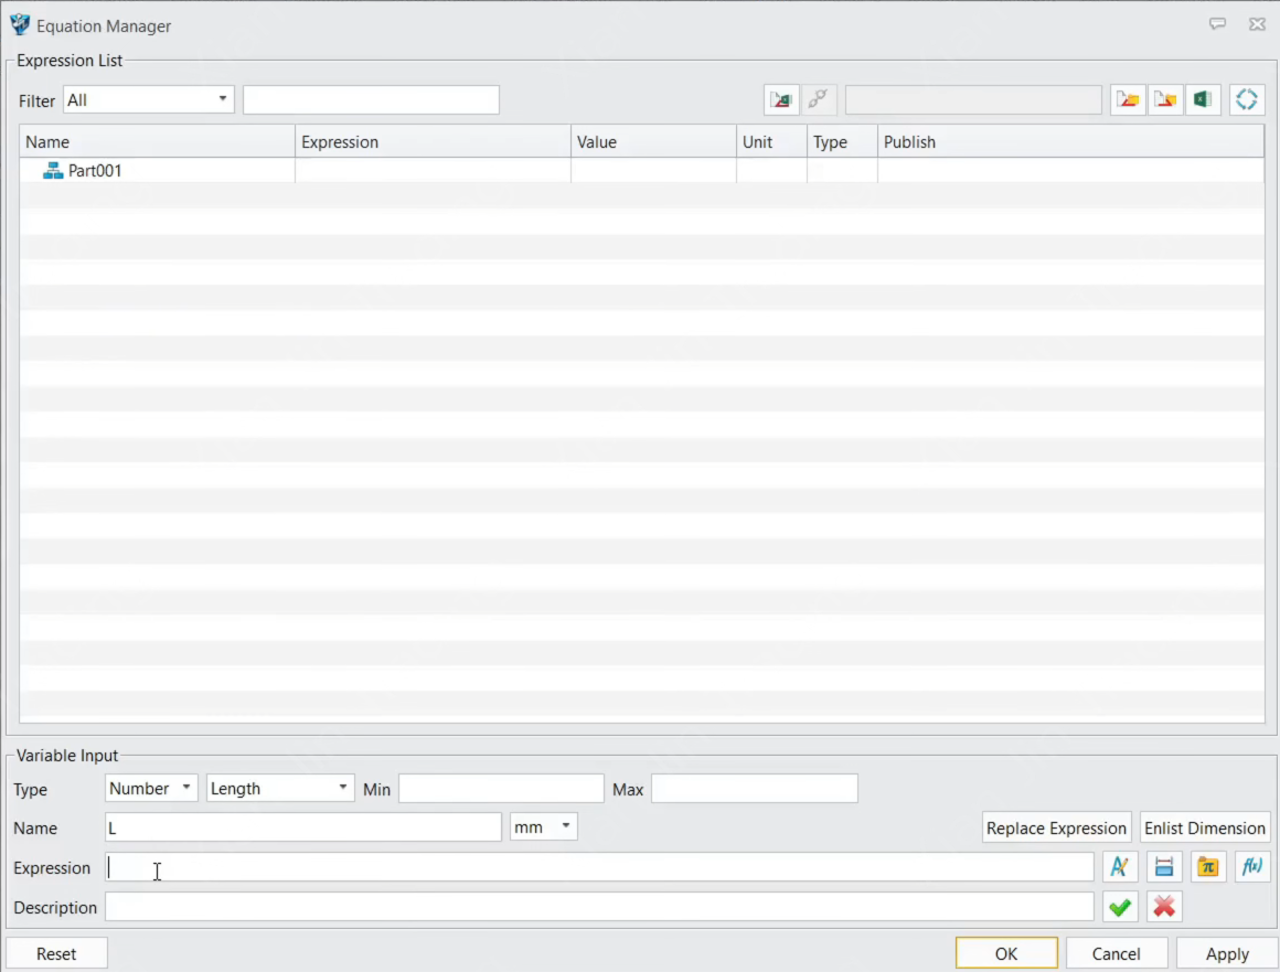Click the pi constants folder icon
1280x972 pixels.
1208,867
